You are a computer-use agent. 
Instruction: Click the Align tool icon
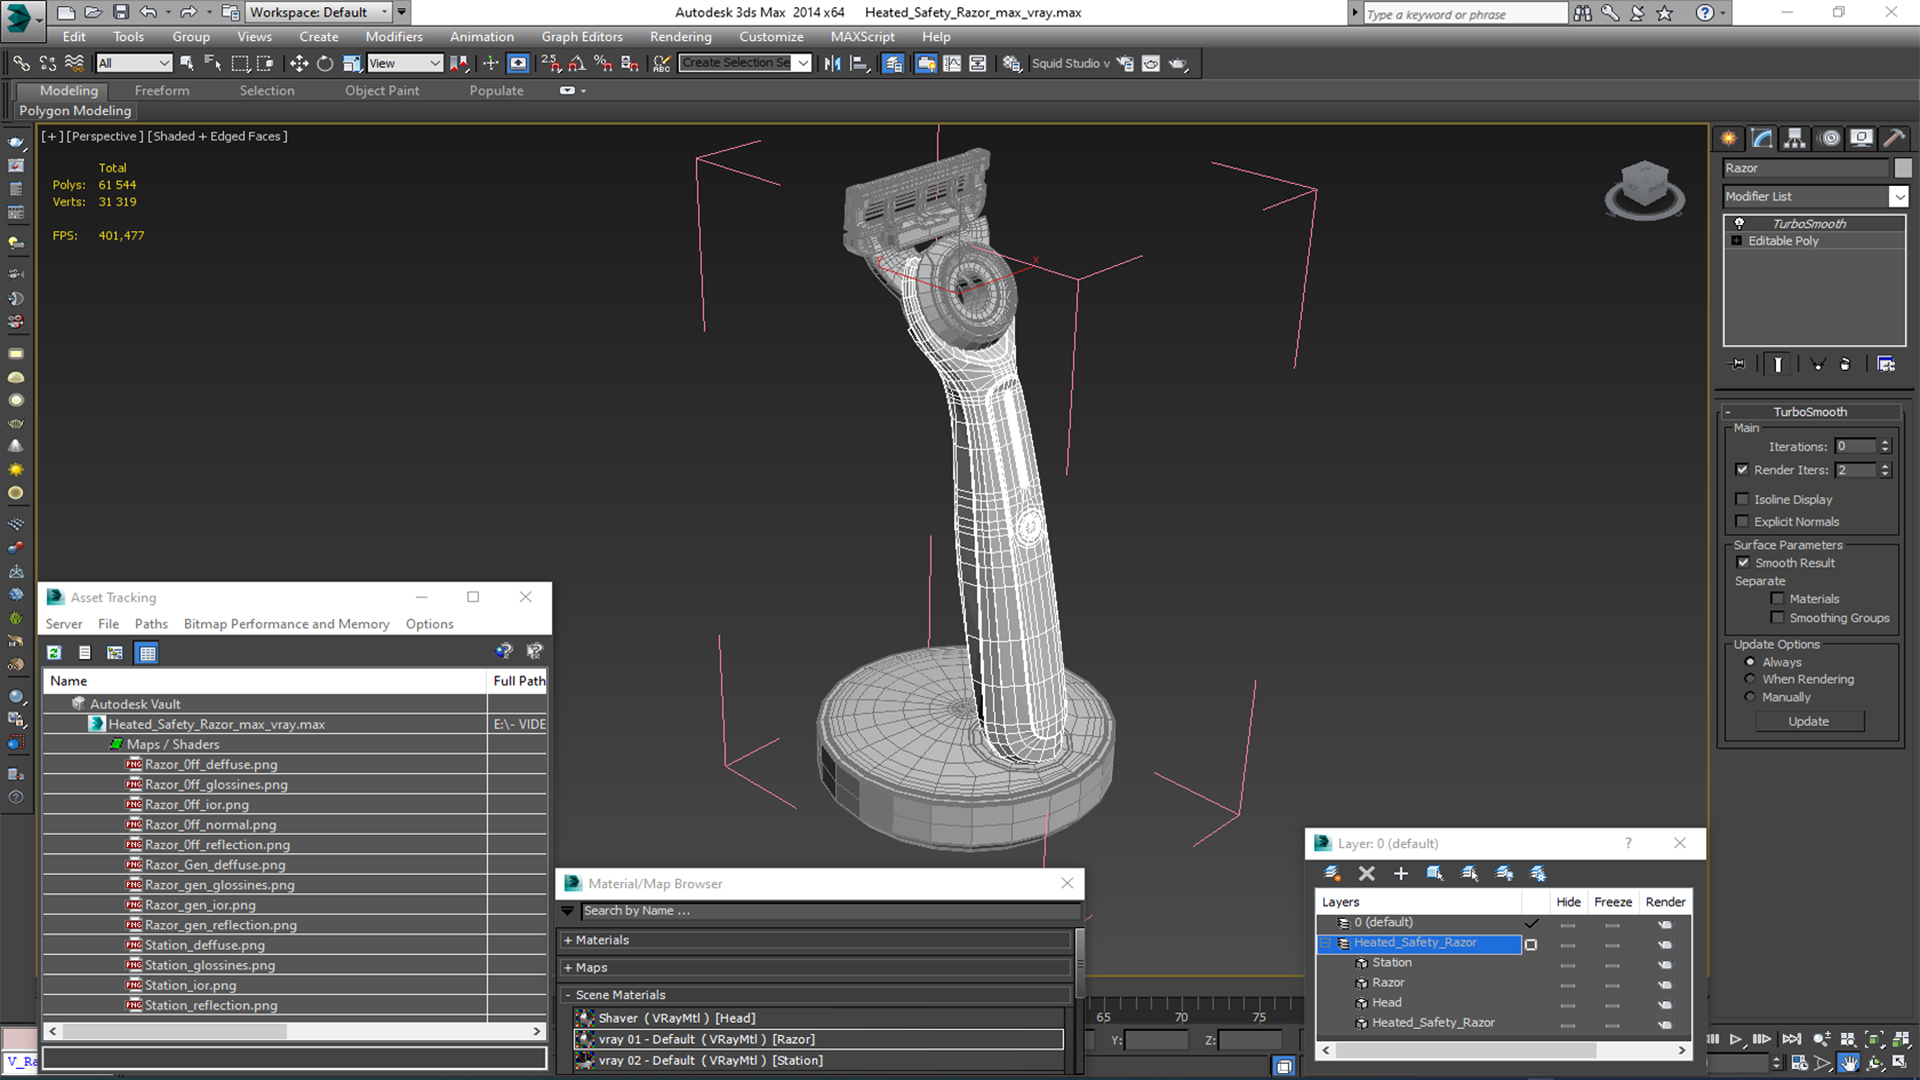pyautogui.click(x=859, y=63)
